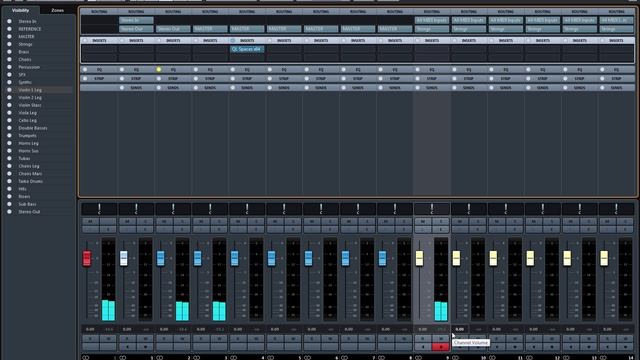The height and width of the screenshot is (360, 640).
Task: Mute the red Stereo In input channel
Action: coord(91,222)
